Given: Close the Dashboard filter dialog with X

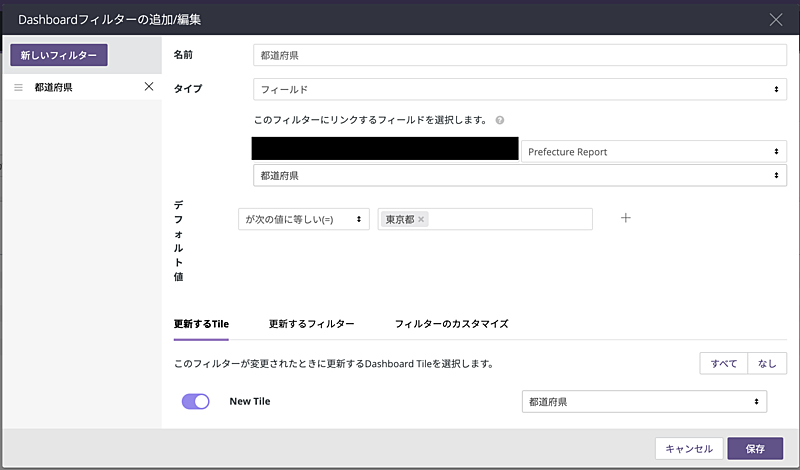Looking at the screenshot, I should (776, 20).
